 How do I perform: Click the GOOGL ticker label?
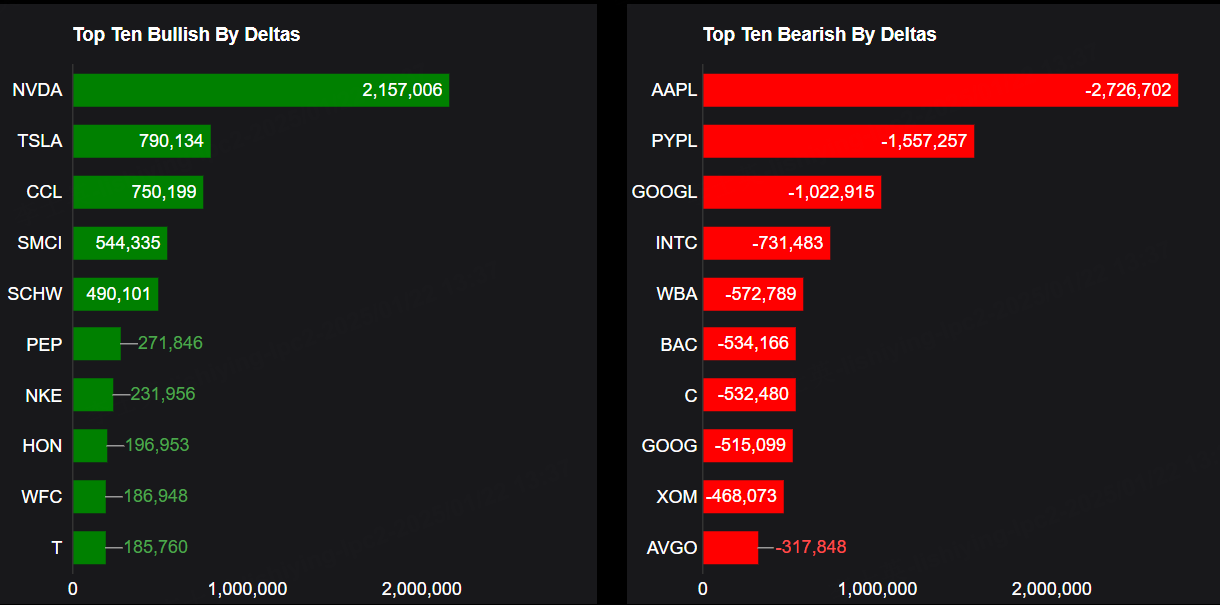[x=664, y=192]
